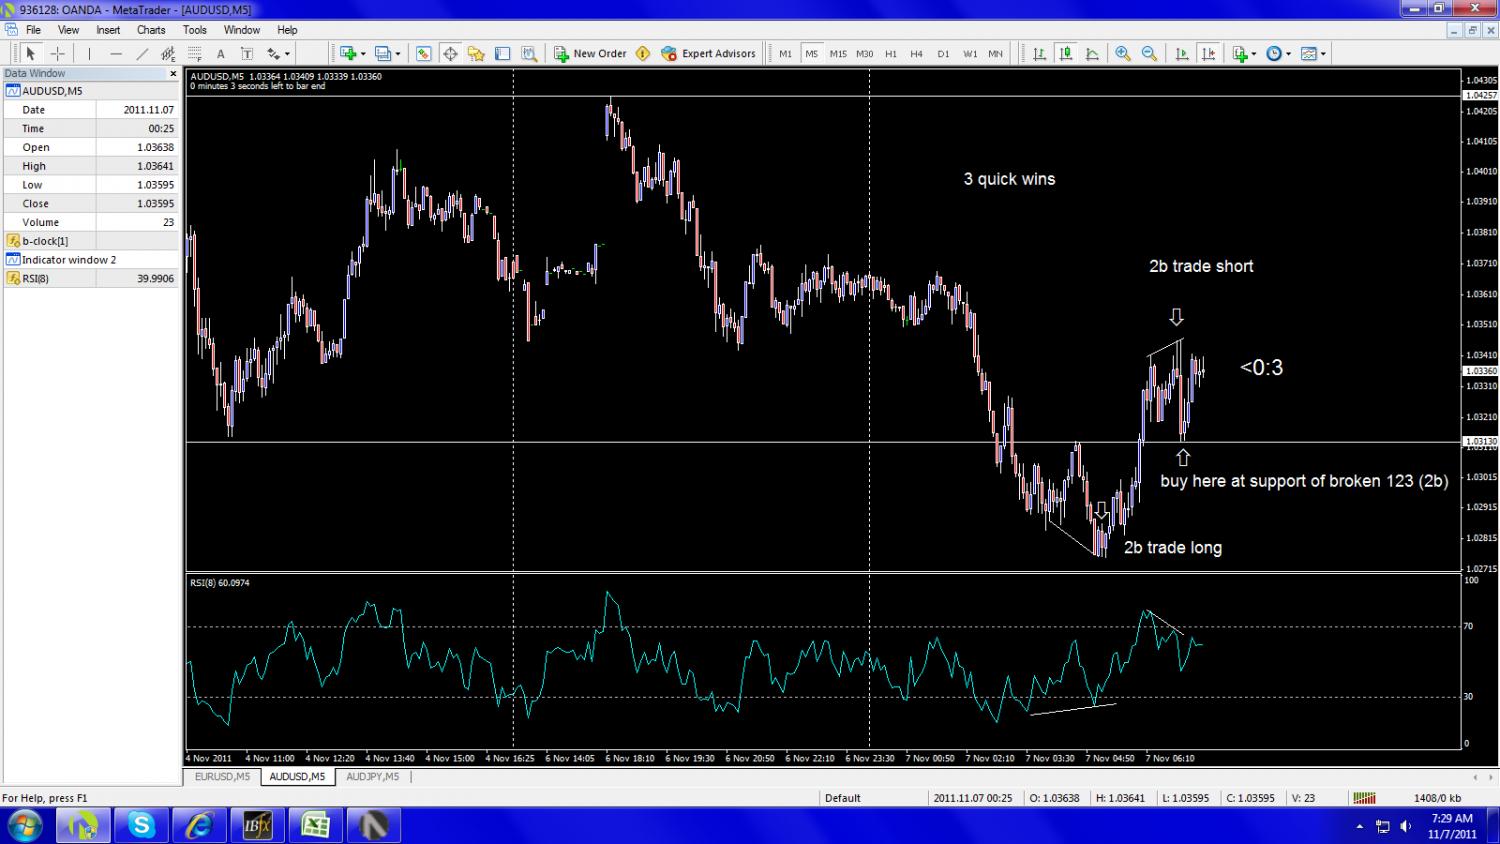
Task: Expand the Arrows tool dropdown arrow
Action: (x=287, y=53)
